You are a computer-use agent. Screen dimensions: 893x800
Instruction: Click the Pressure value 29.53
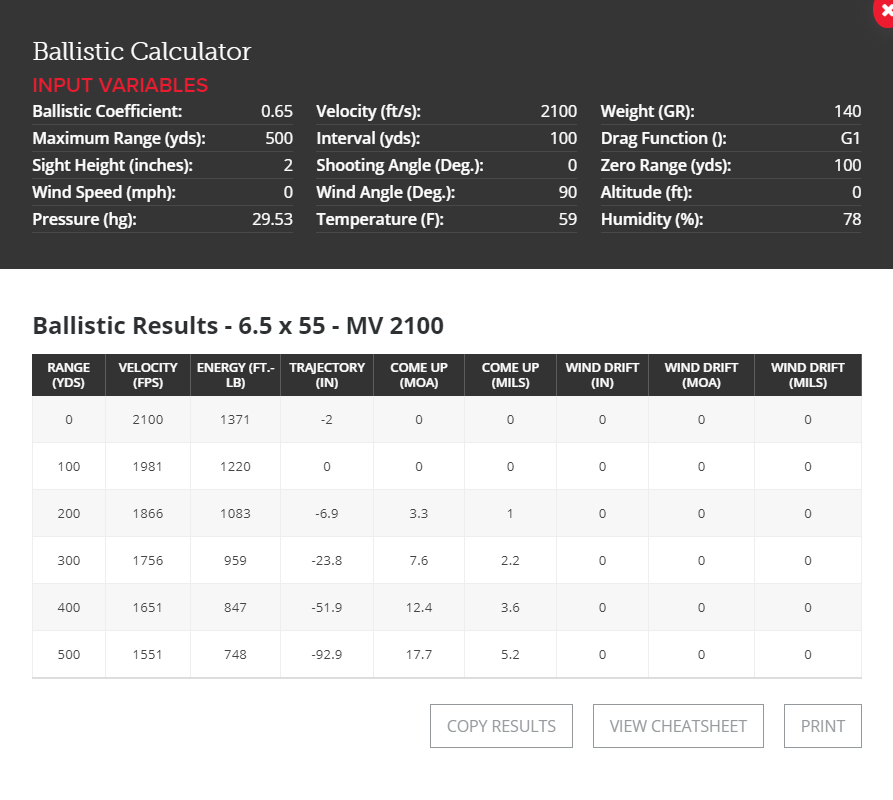272,219
